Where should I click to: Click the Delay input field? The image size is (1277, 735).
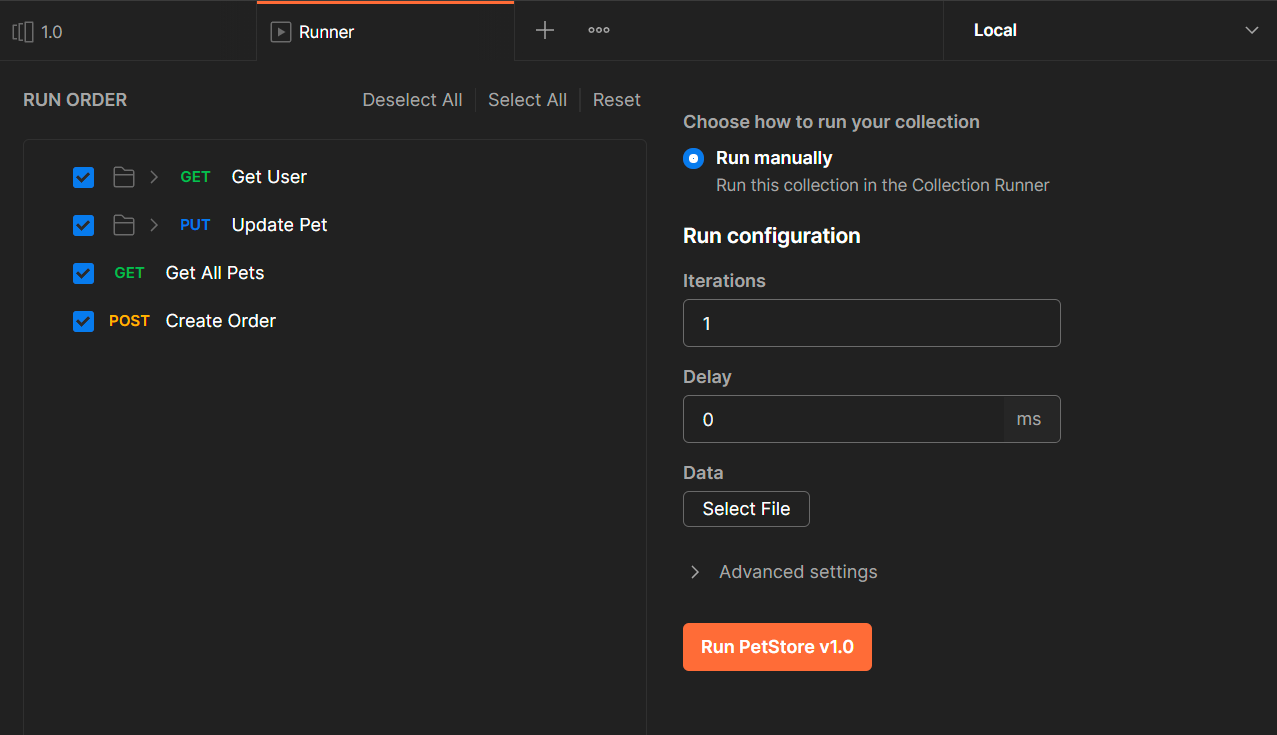pos(843,419)
